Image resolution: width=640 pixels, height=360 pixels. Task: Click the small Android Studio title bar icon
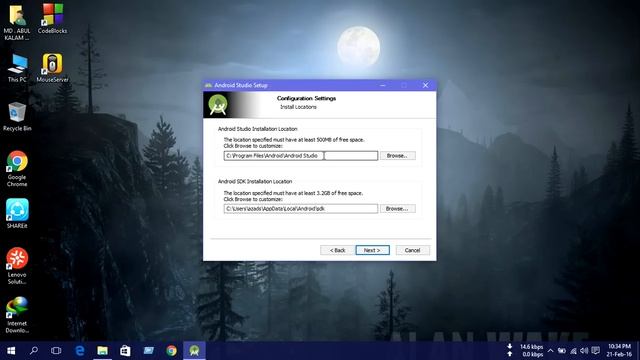coord(208,85)
